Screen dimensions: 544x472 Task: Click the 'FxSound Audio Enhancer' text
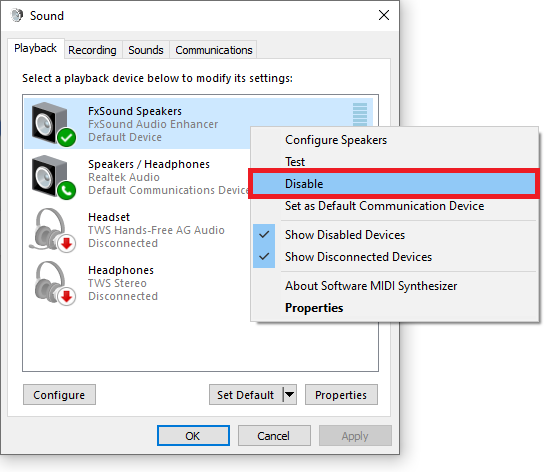click(153, 124)
